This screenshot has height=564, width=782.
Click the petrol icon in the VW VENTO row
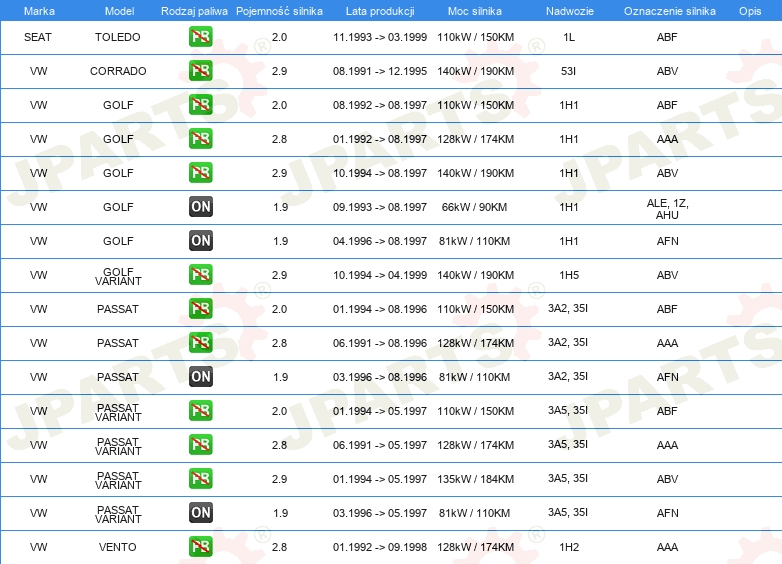click(200, 547)
